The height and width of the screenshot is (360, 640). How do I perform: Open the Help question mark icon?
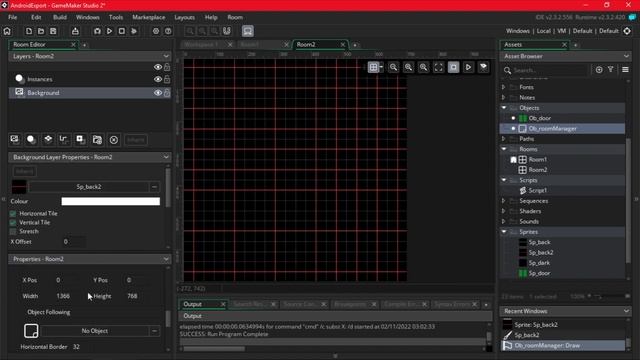(x=168, y=31)
